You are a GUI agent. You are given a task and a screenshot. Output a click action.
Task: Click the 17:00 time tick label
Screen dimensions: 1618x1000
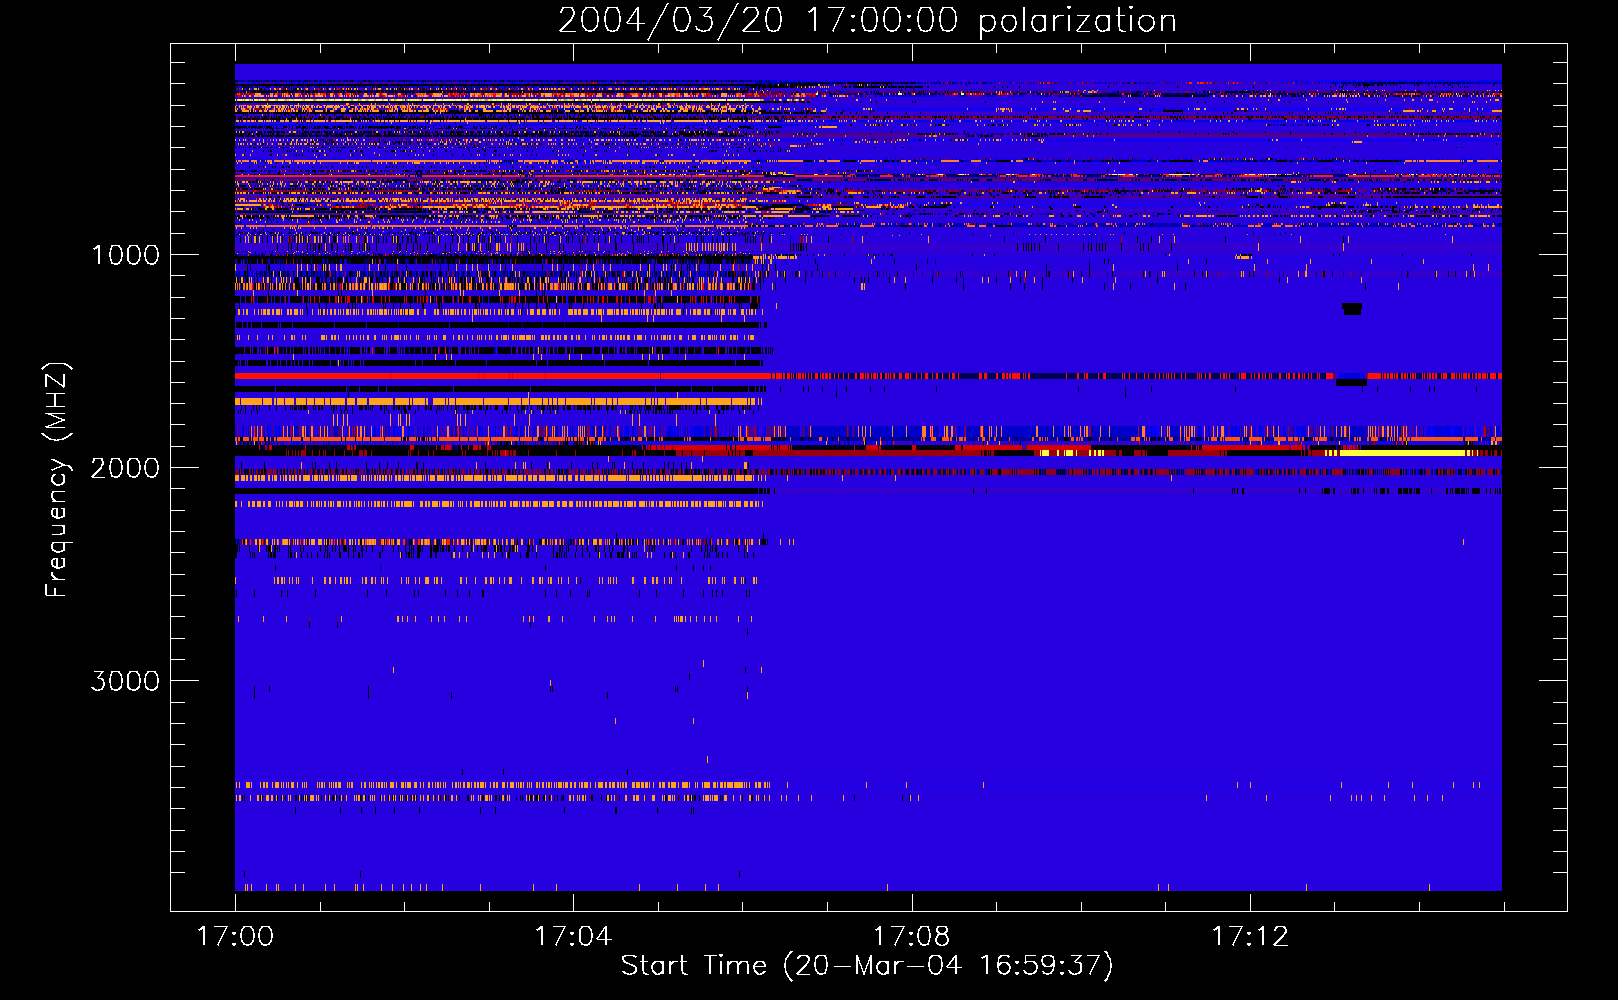[235, 937]
